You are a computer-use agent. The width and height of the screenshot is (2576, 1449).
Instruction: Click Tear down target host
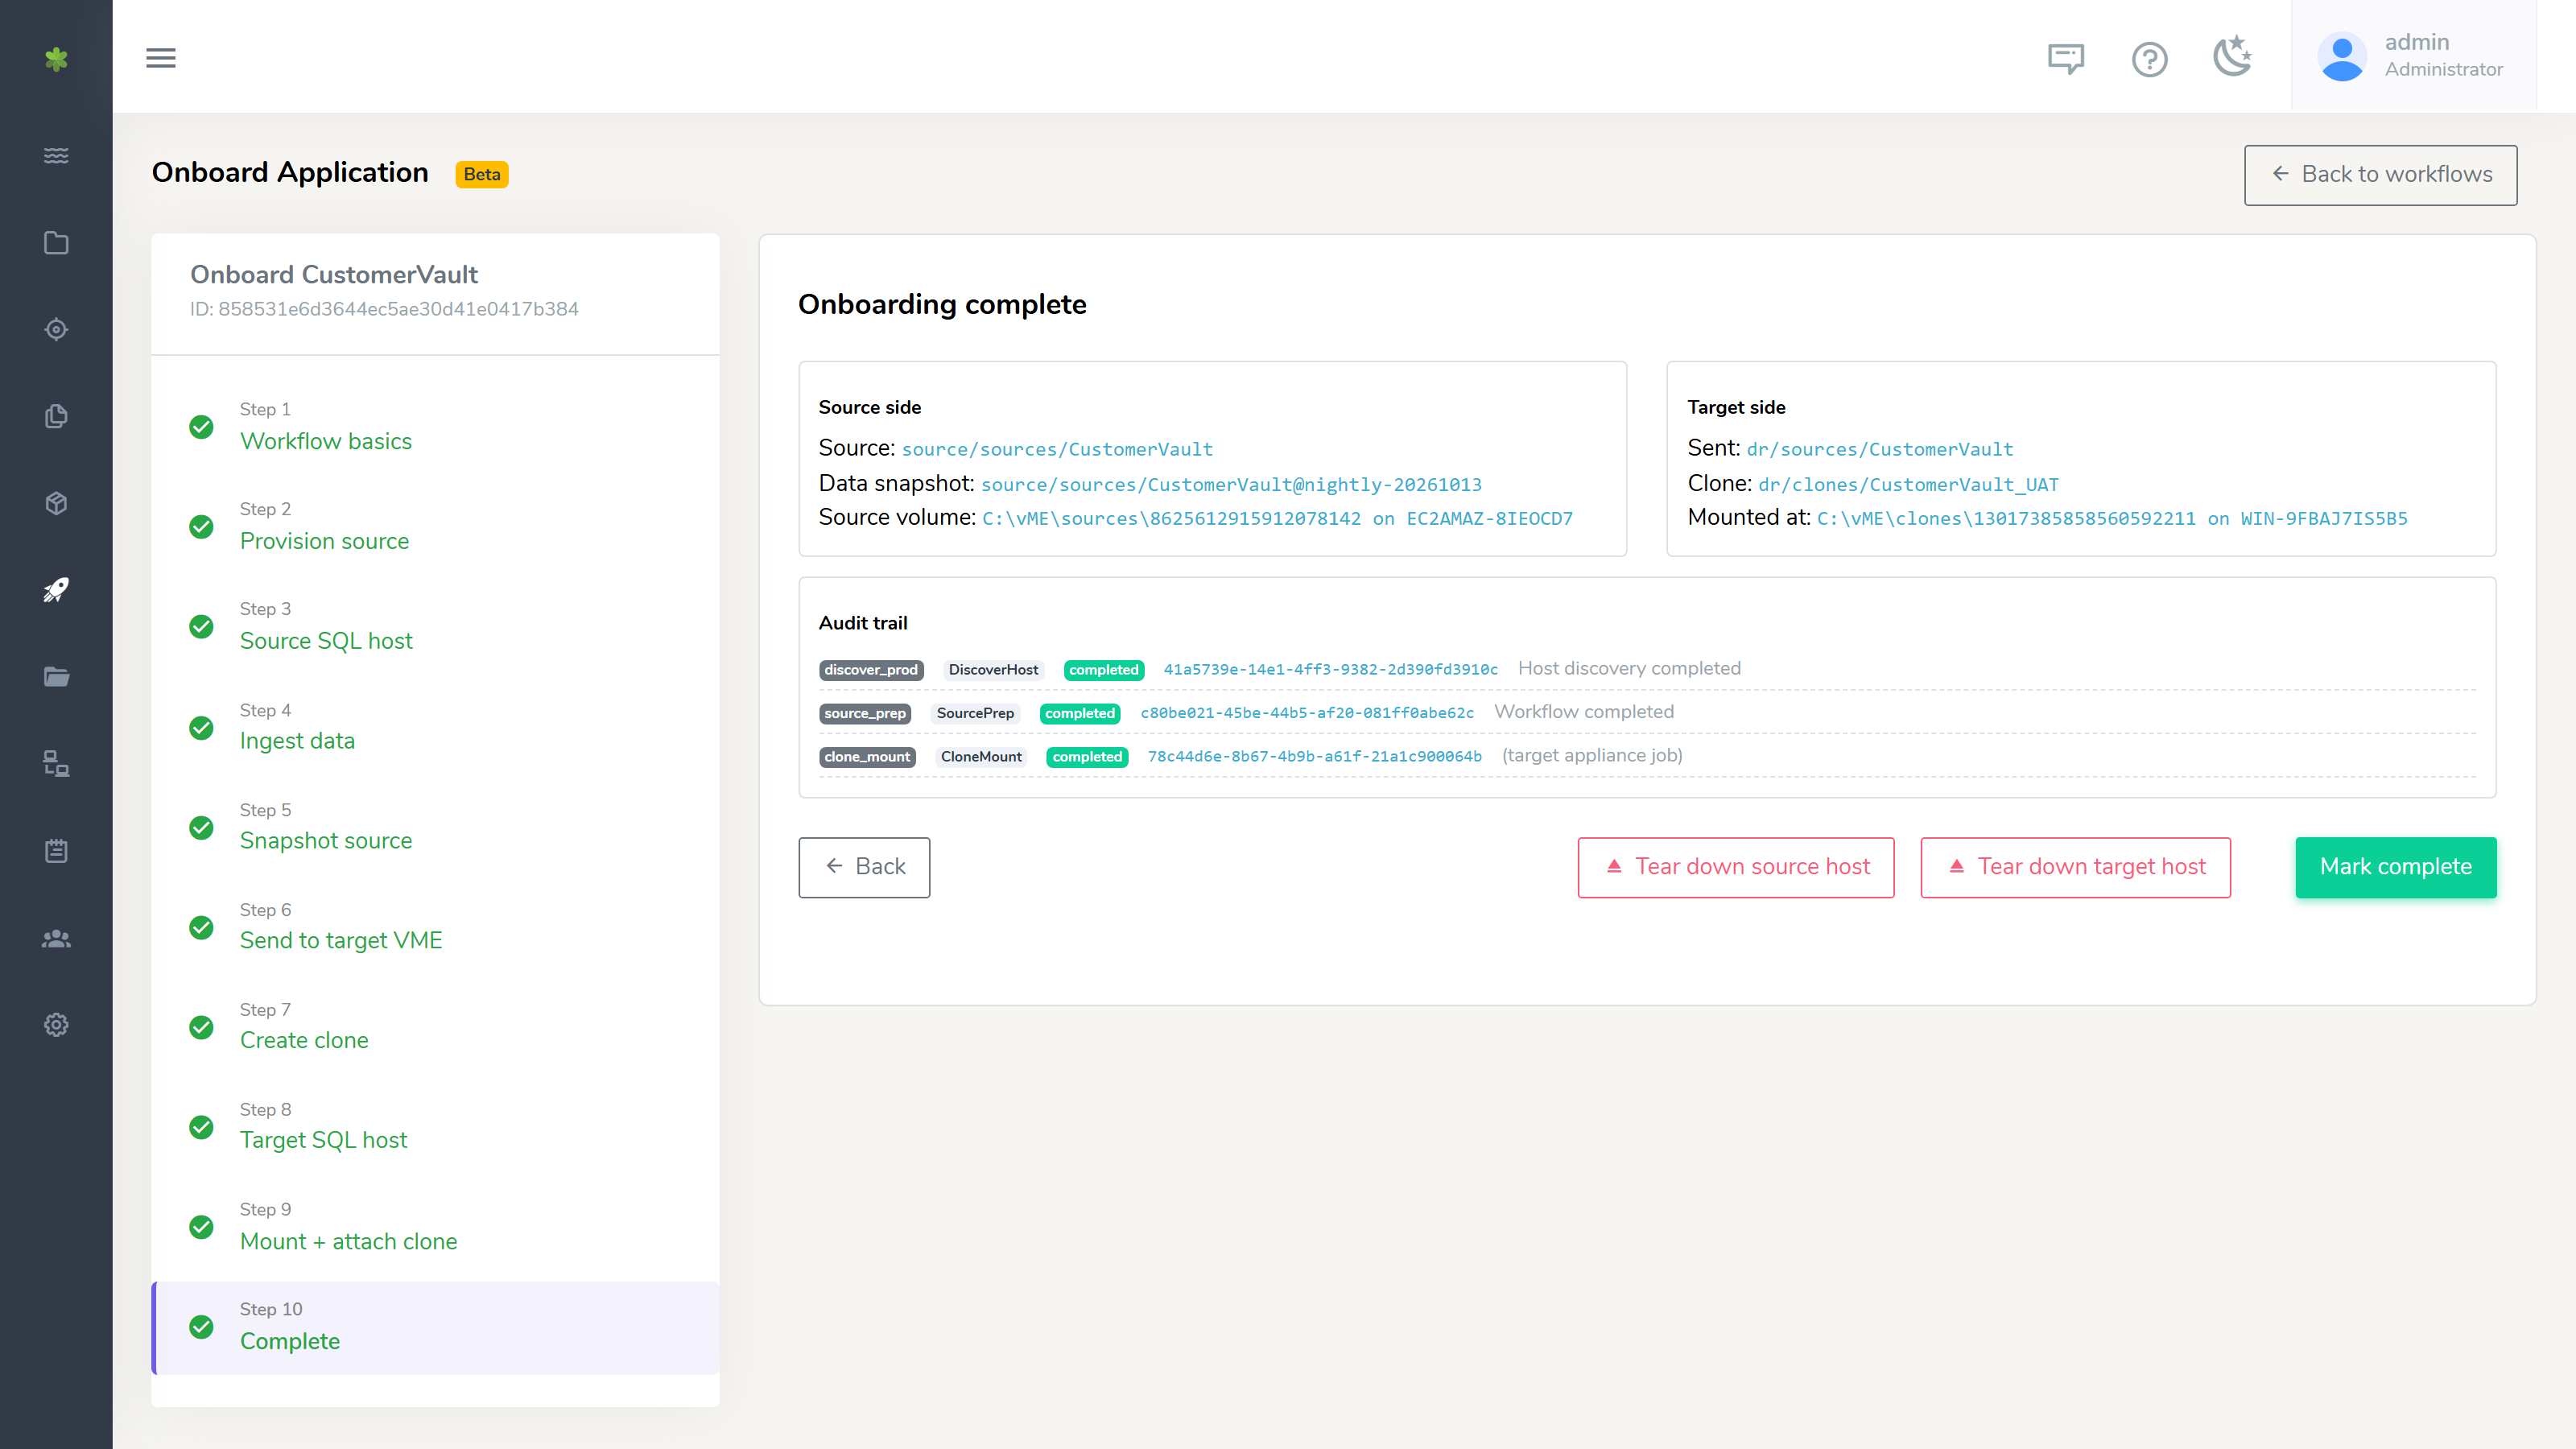tap(2075, 867)
